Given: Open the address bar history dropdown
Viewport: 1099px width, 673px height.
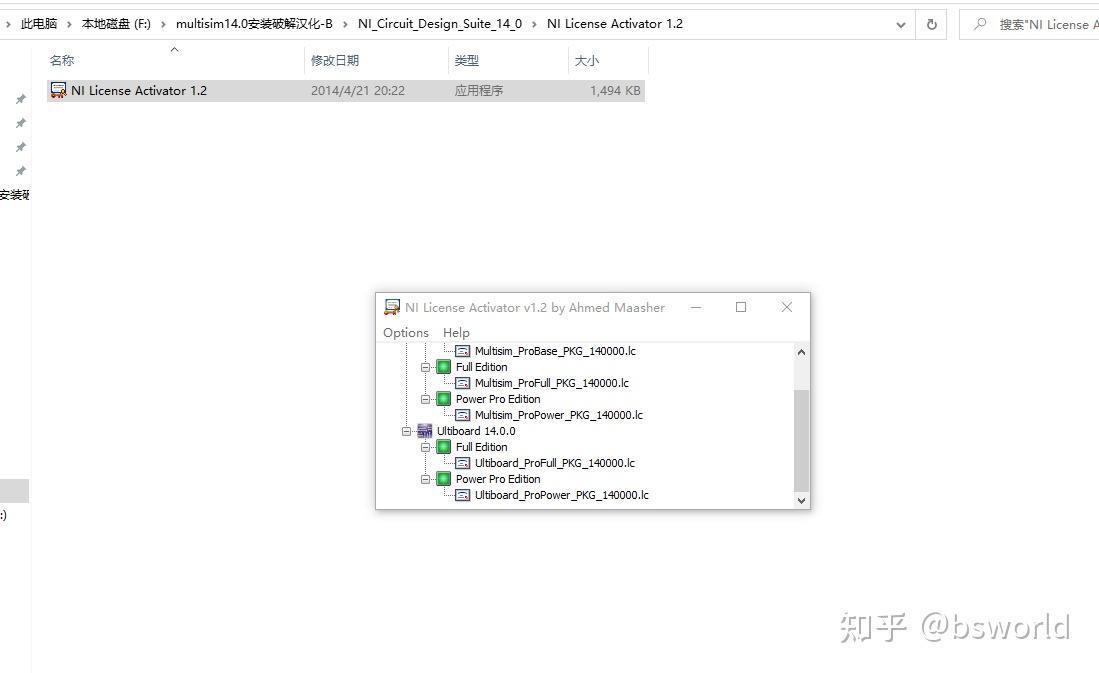Looking at the screenshot, I should point(899,23).
